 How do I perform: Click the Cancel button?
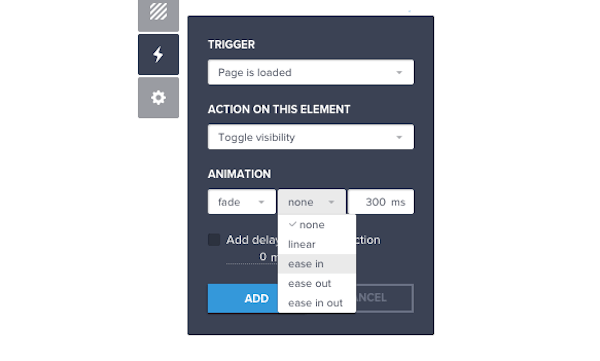pyautogui.click(x=384, y=298)
